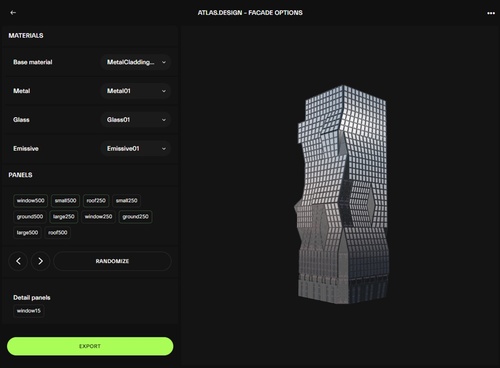
Task: Open the Glass01 selector
Action: (x=136, y=120)
